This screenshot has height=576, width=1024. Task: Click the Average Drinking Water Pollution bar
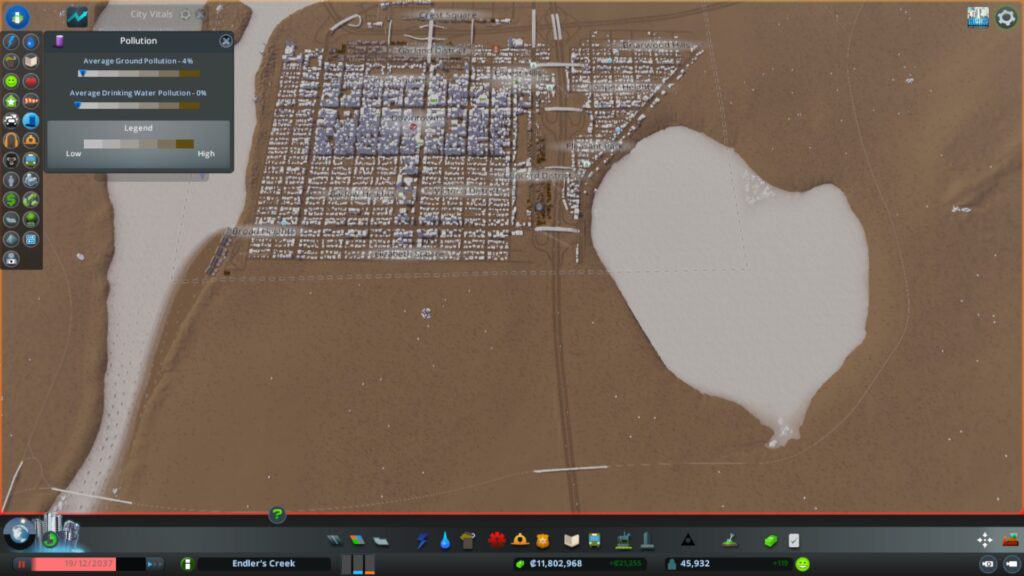point(138,105)
